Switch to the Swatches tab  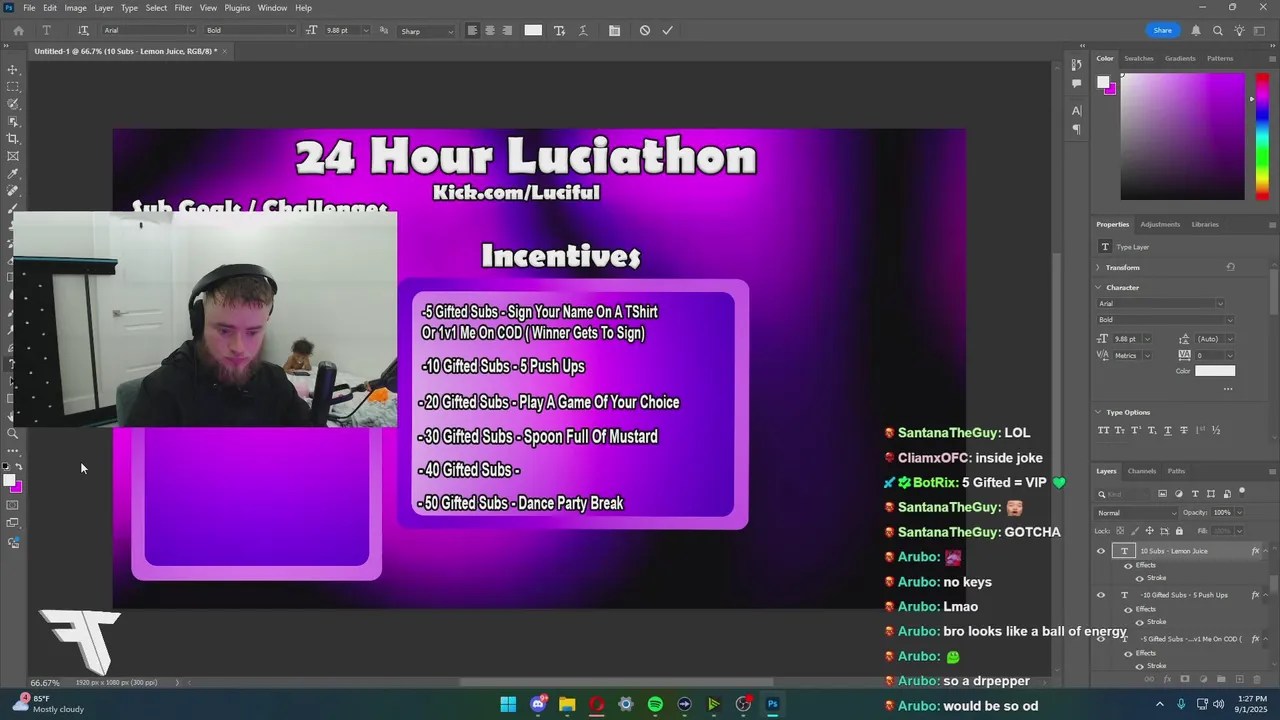(1139, 58)
